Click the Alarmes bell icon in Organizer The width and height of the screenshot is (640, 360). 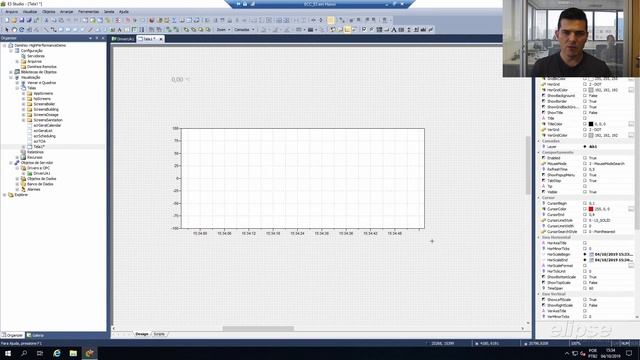click(x=23, y=189)
